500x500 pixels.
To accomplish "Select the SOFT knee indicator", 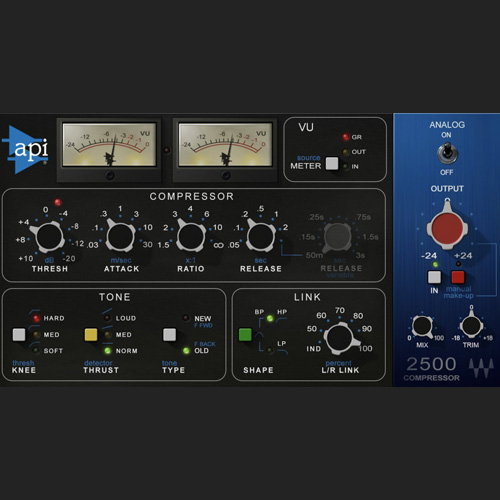I will tap(36, 350).
